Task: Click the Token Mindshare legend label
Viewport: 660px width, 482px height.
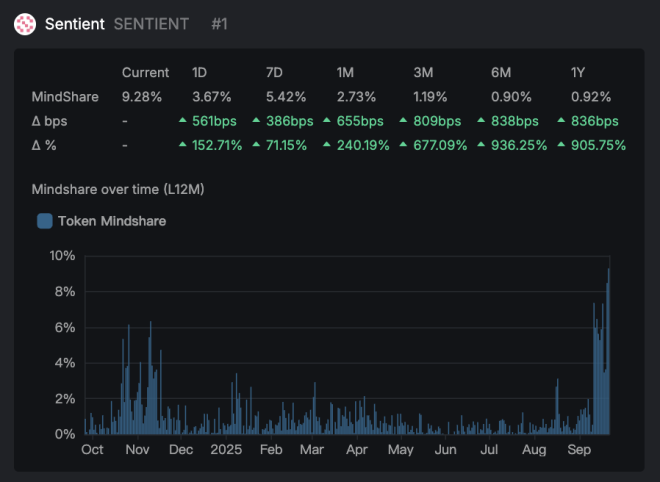Action: coord(112,221)
